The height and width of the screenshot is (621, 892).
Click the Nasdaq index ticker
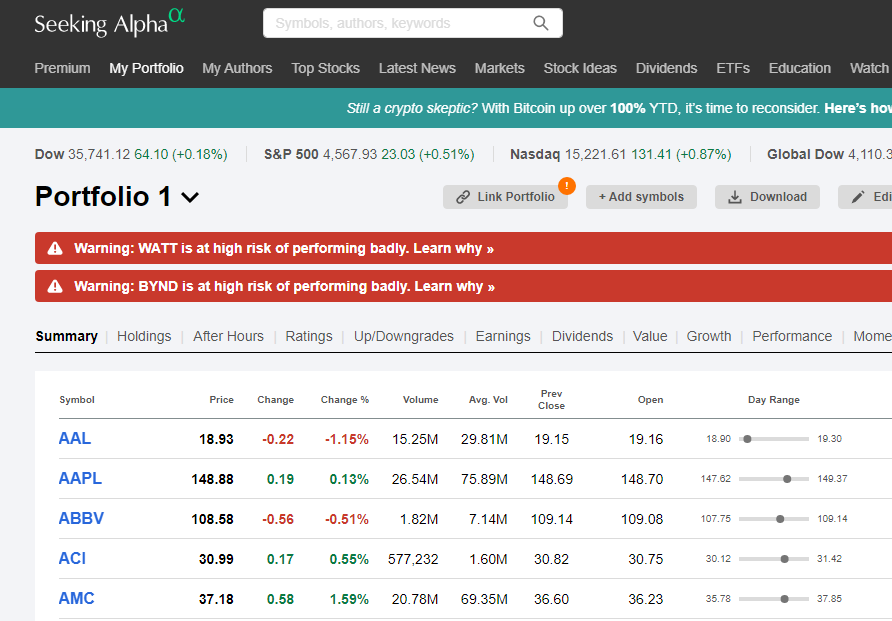coord(621,154)
